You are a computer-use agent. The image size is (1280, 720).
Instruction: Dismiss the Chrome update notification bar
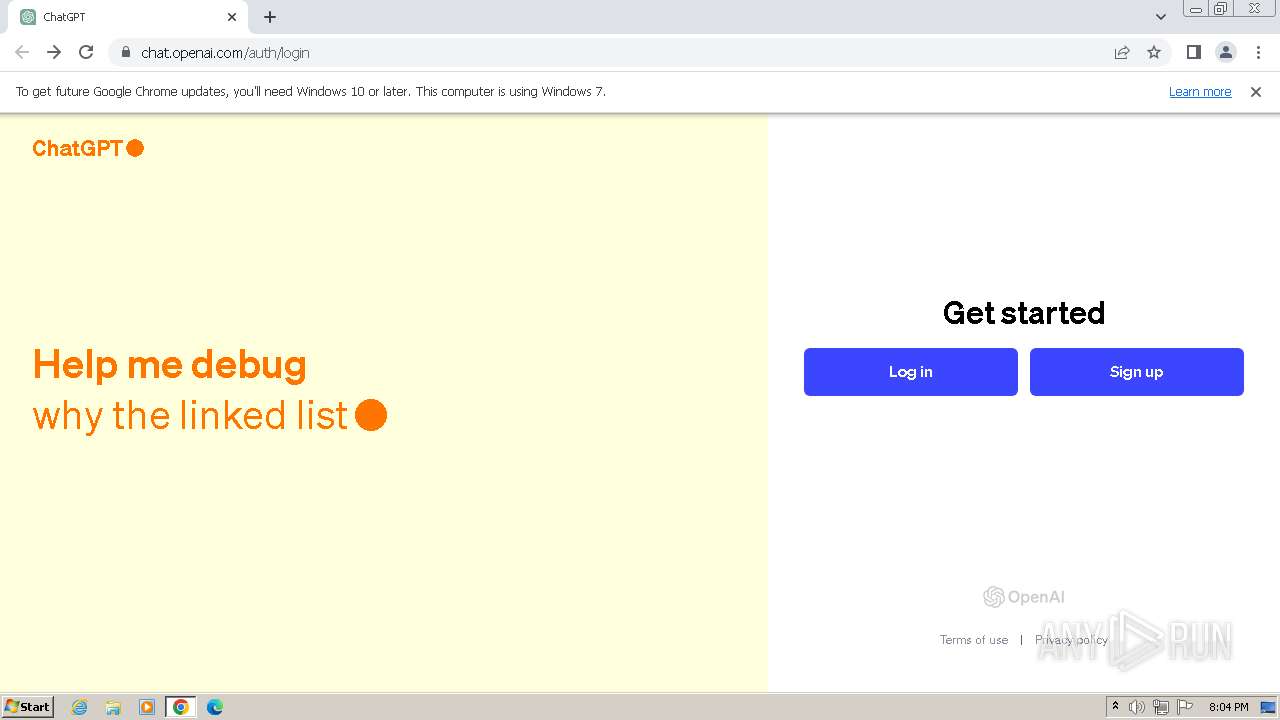[x=1256, y=92]
